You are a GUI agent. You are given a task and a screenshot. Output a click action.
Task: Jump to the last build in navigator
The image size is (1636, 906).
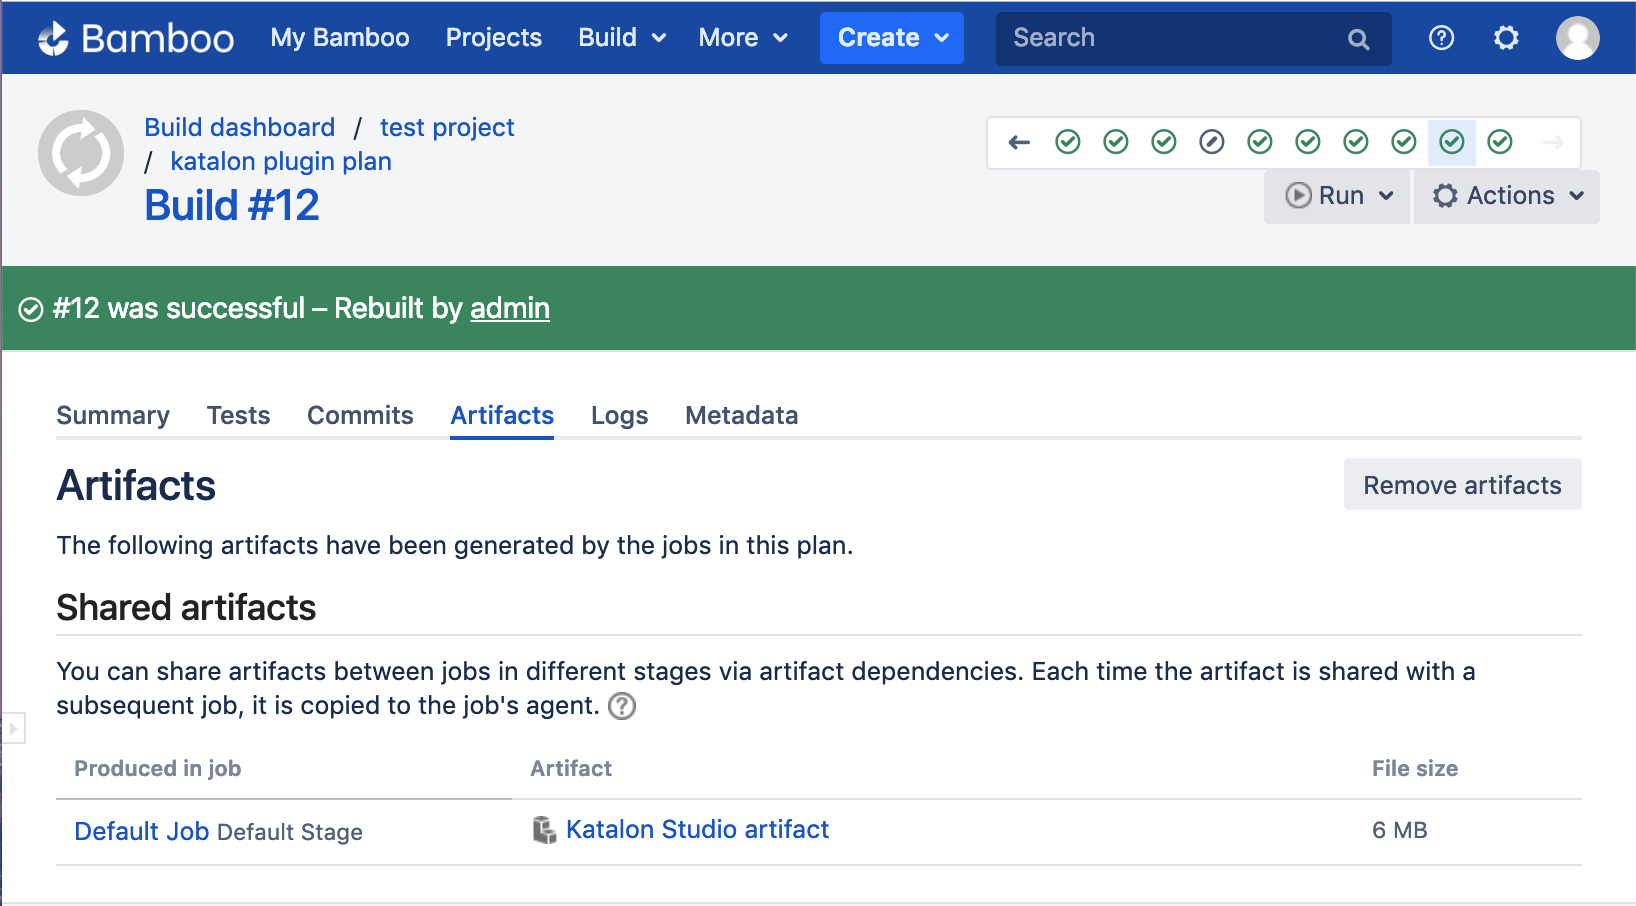(x=1499, y=142)
